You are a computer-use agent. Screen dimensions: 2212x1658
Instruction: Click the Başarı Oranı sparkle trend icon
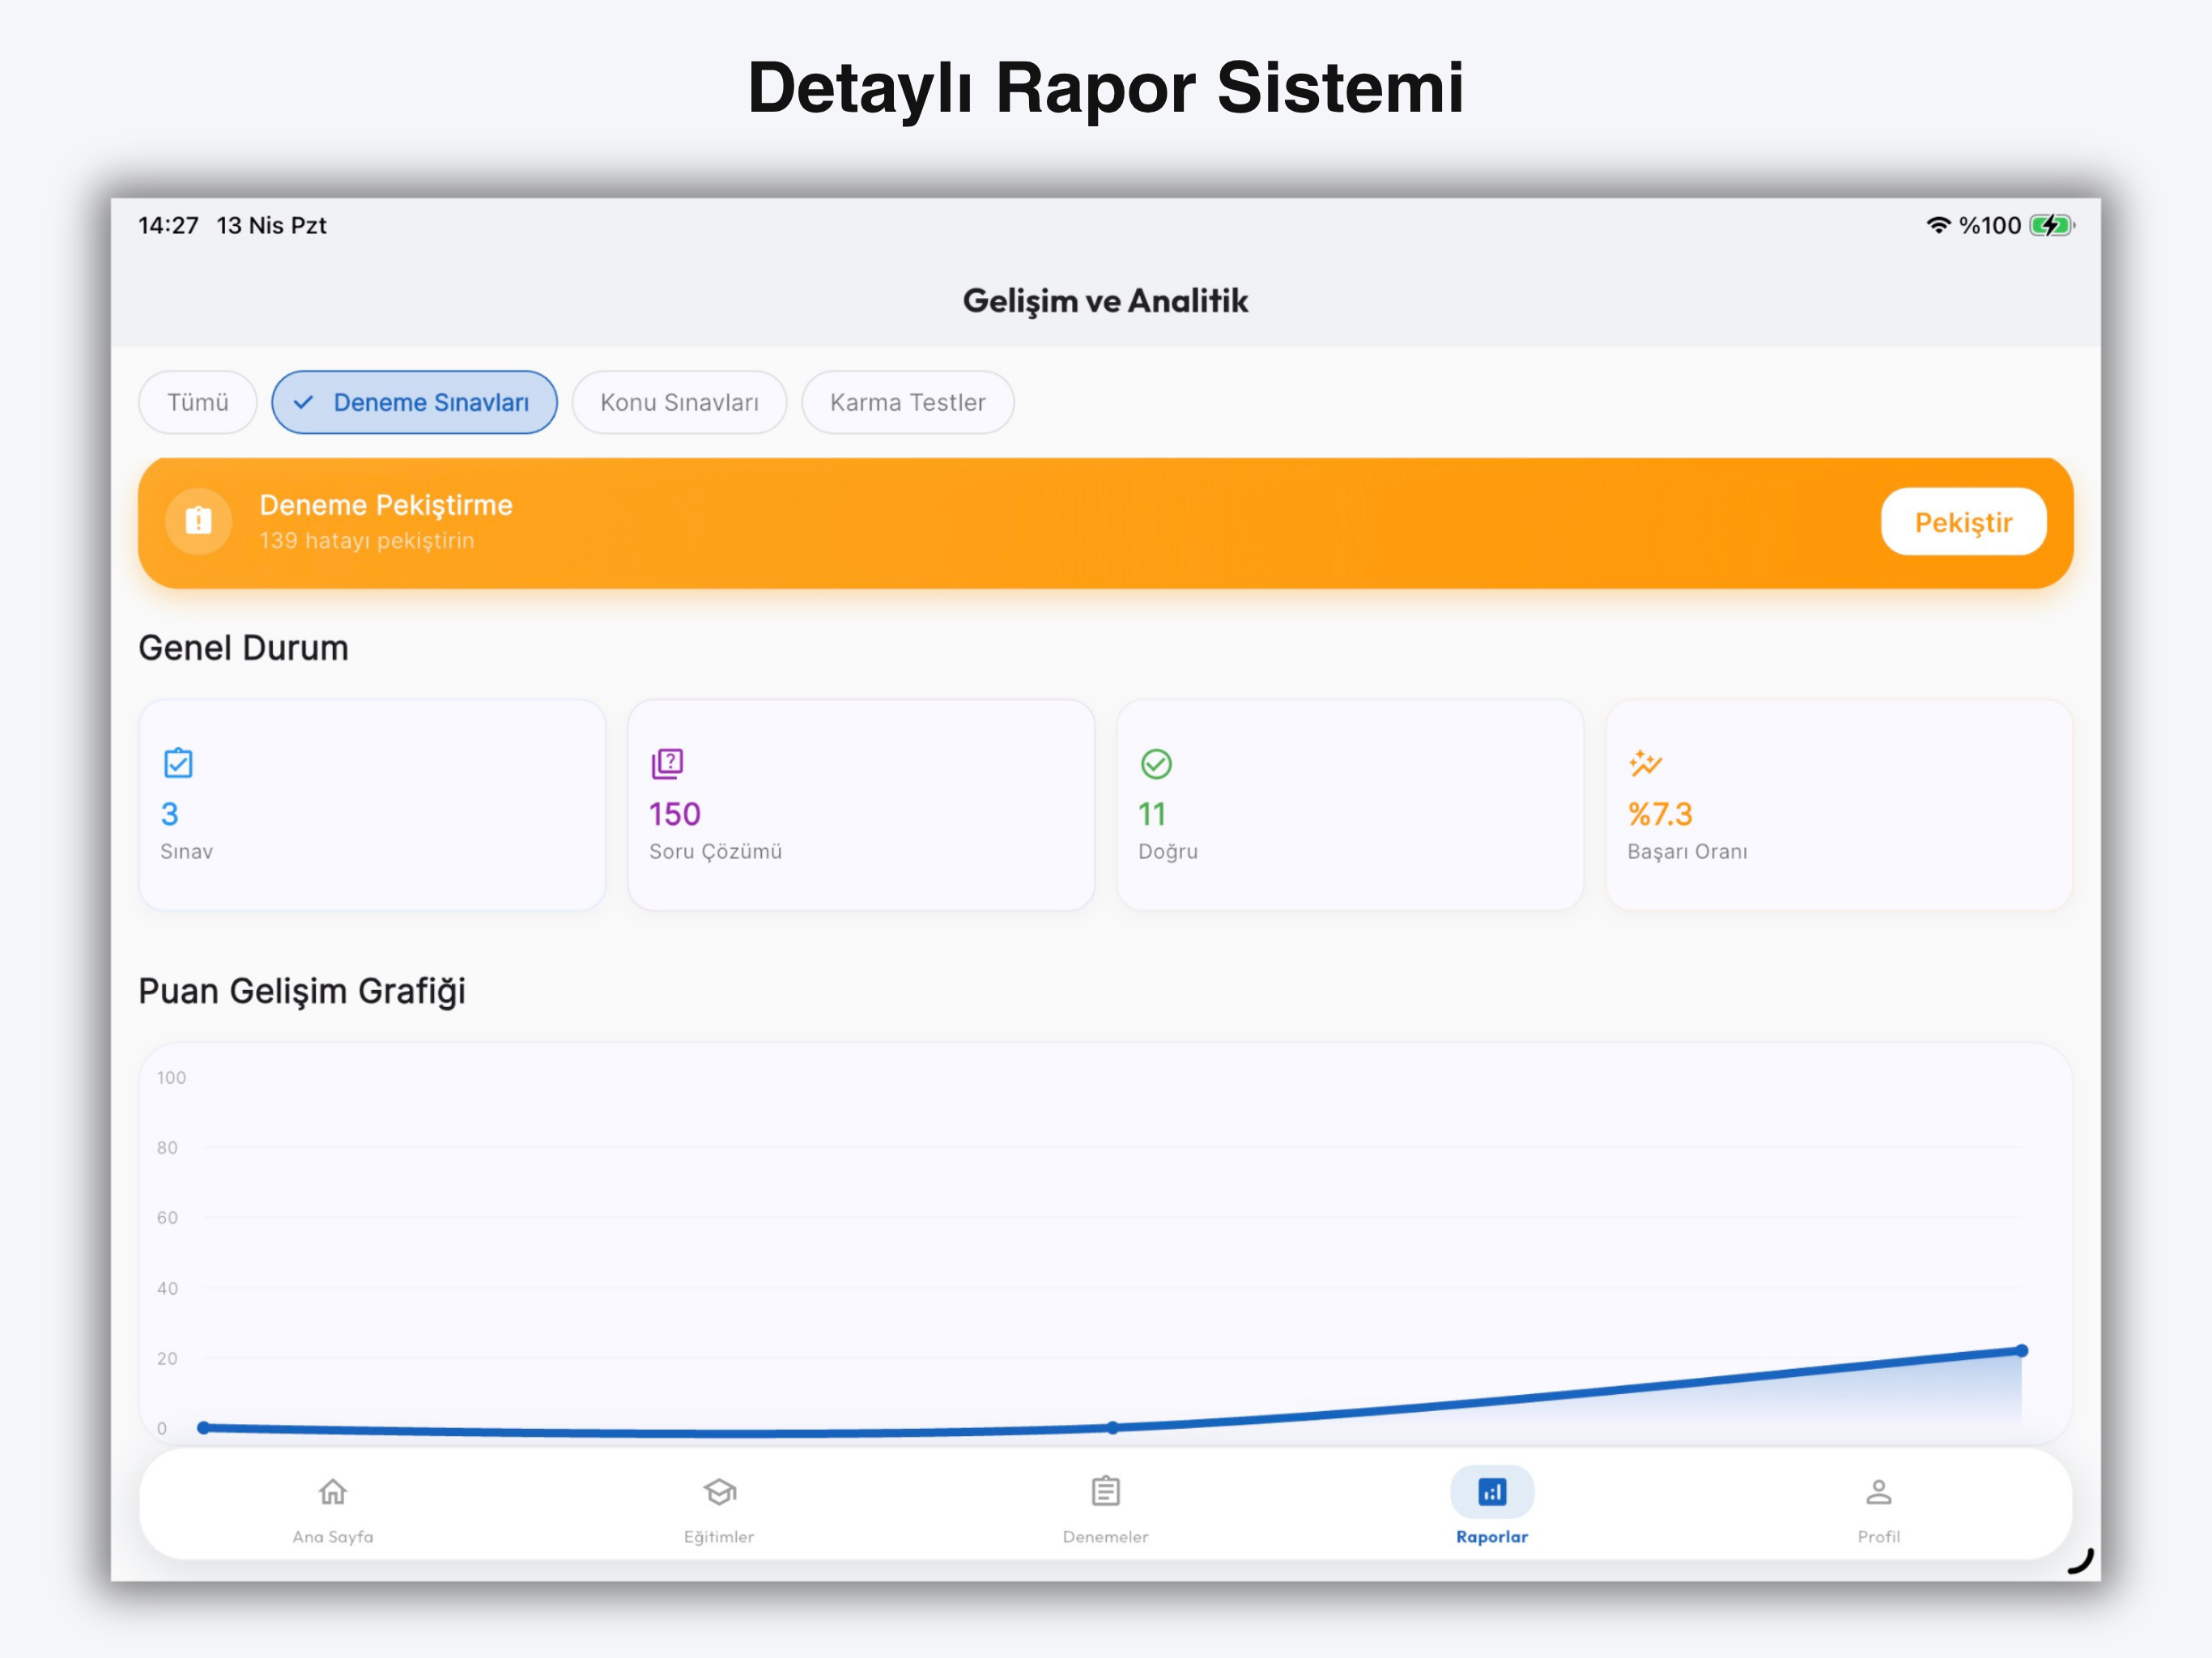click(1645, 763)
